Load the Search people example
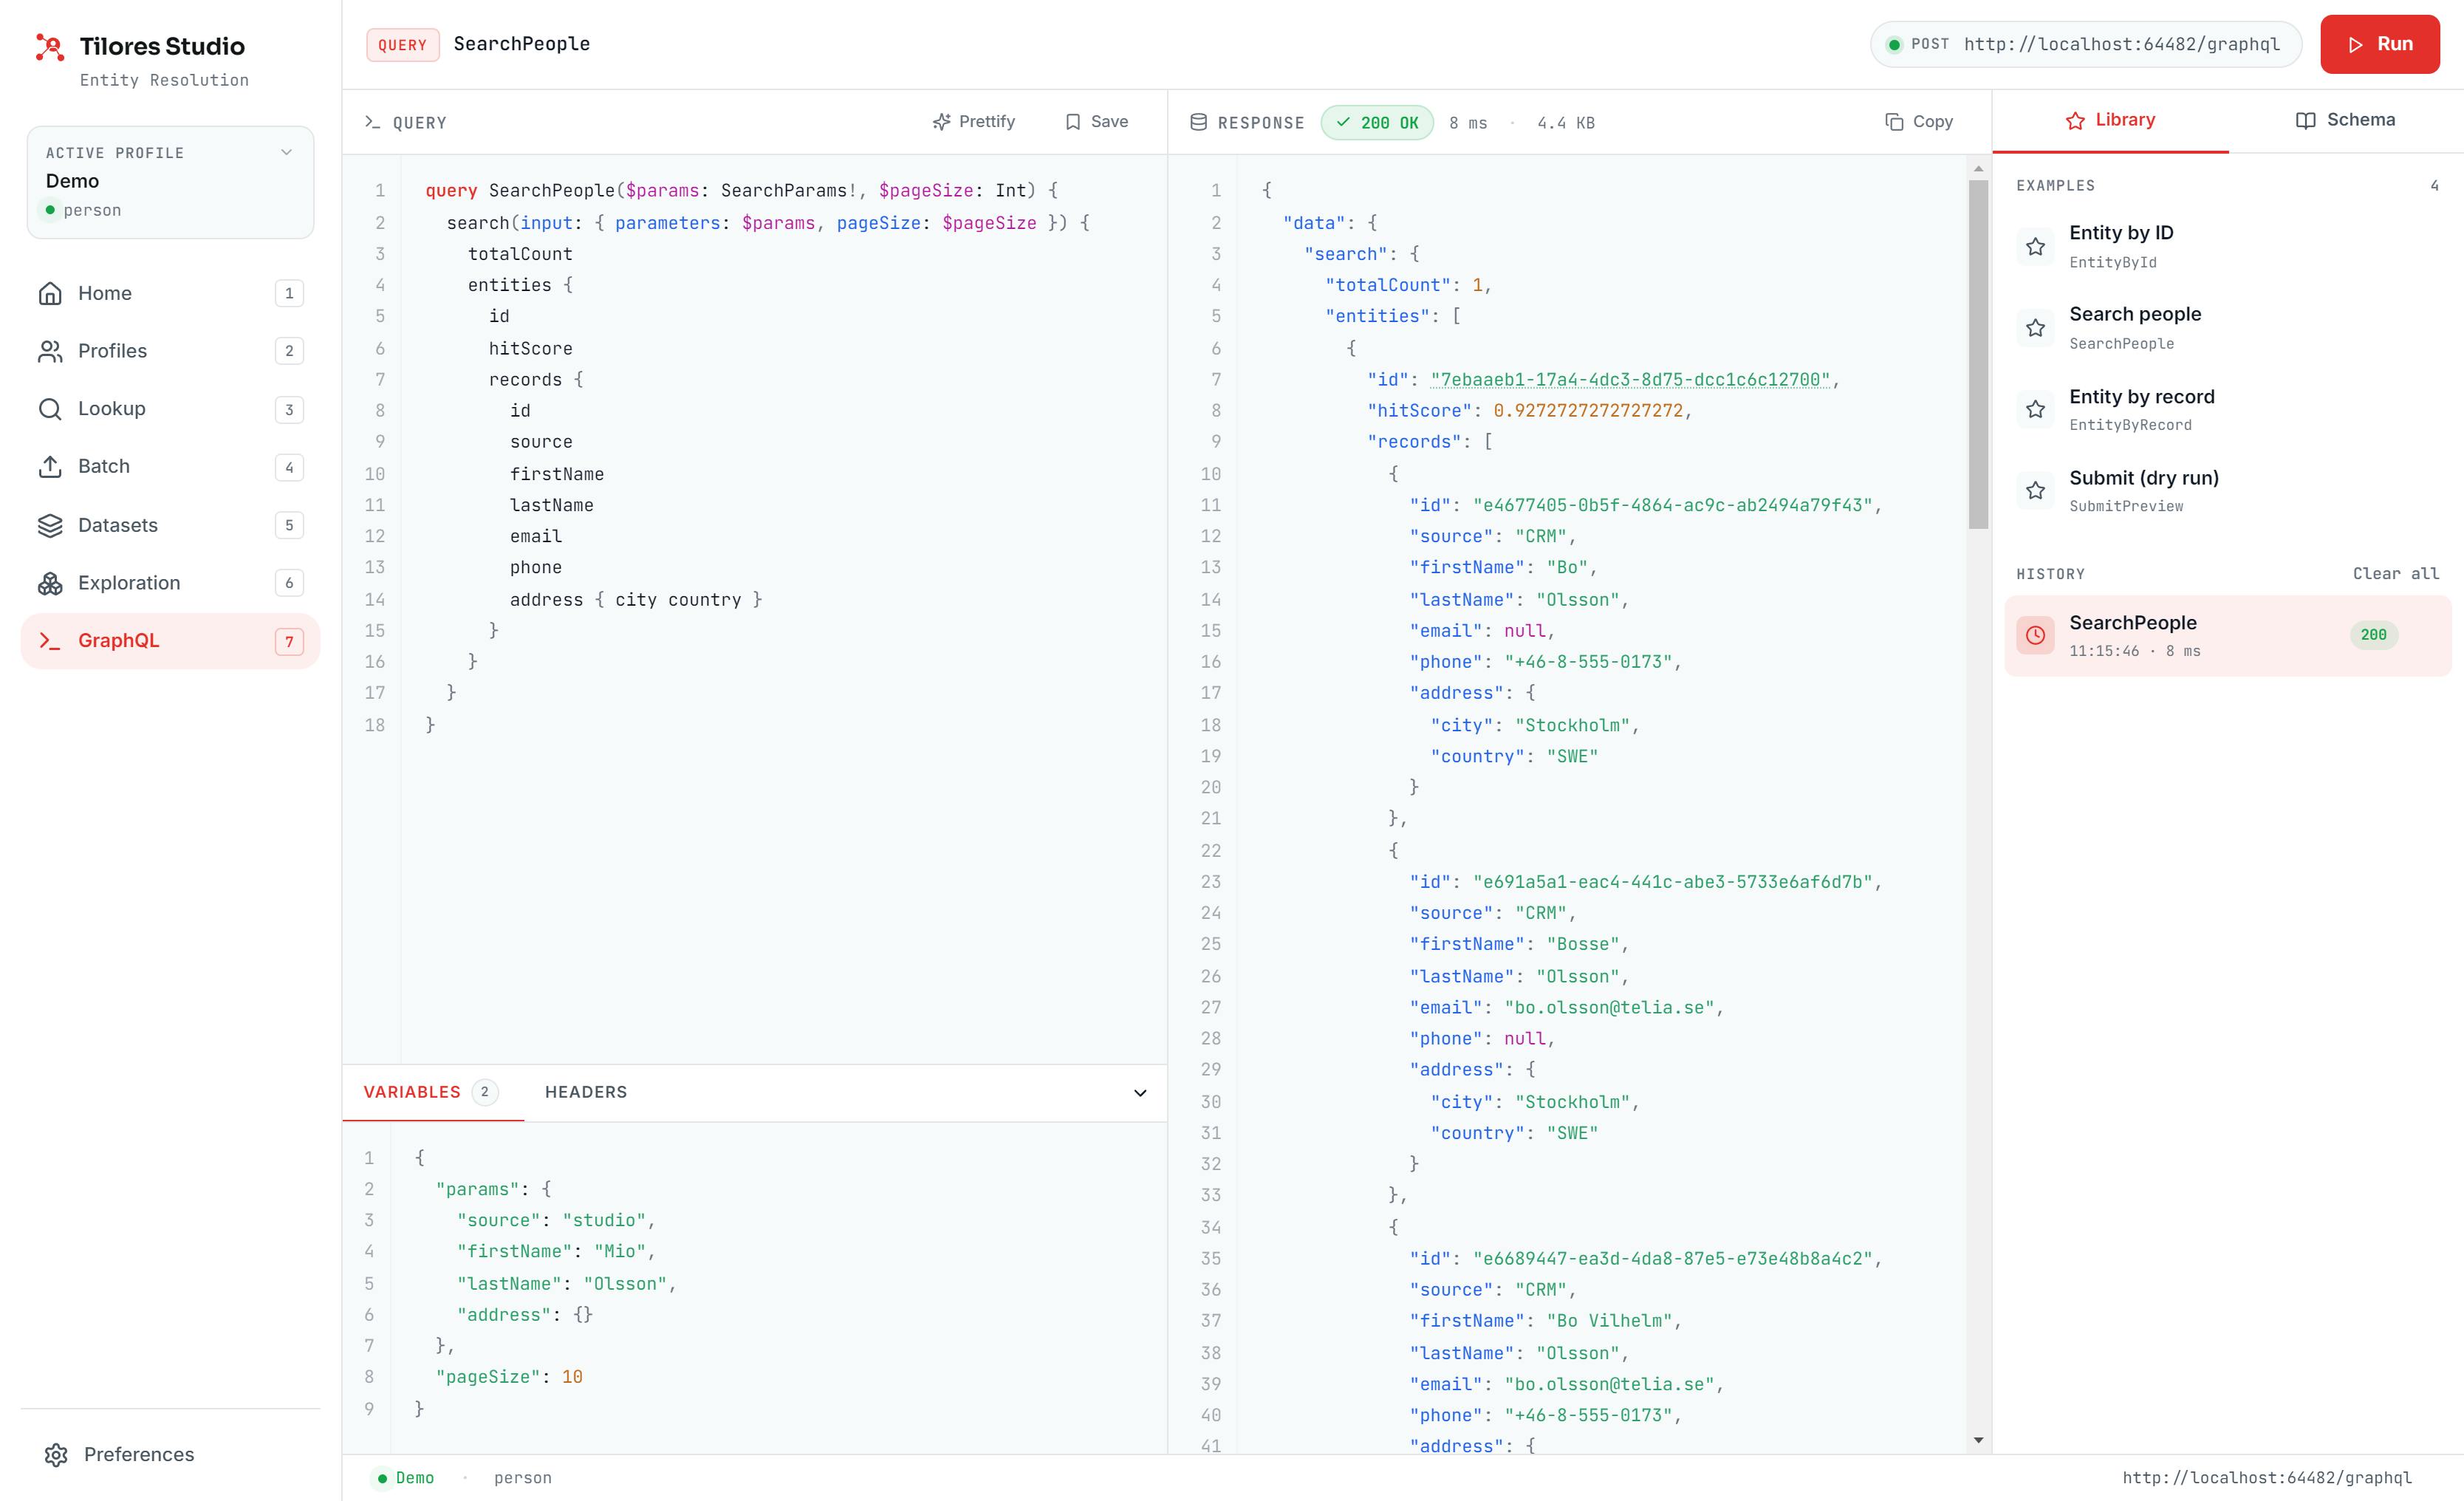 click(x=2228, y=327)
